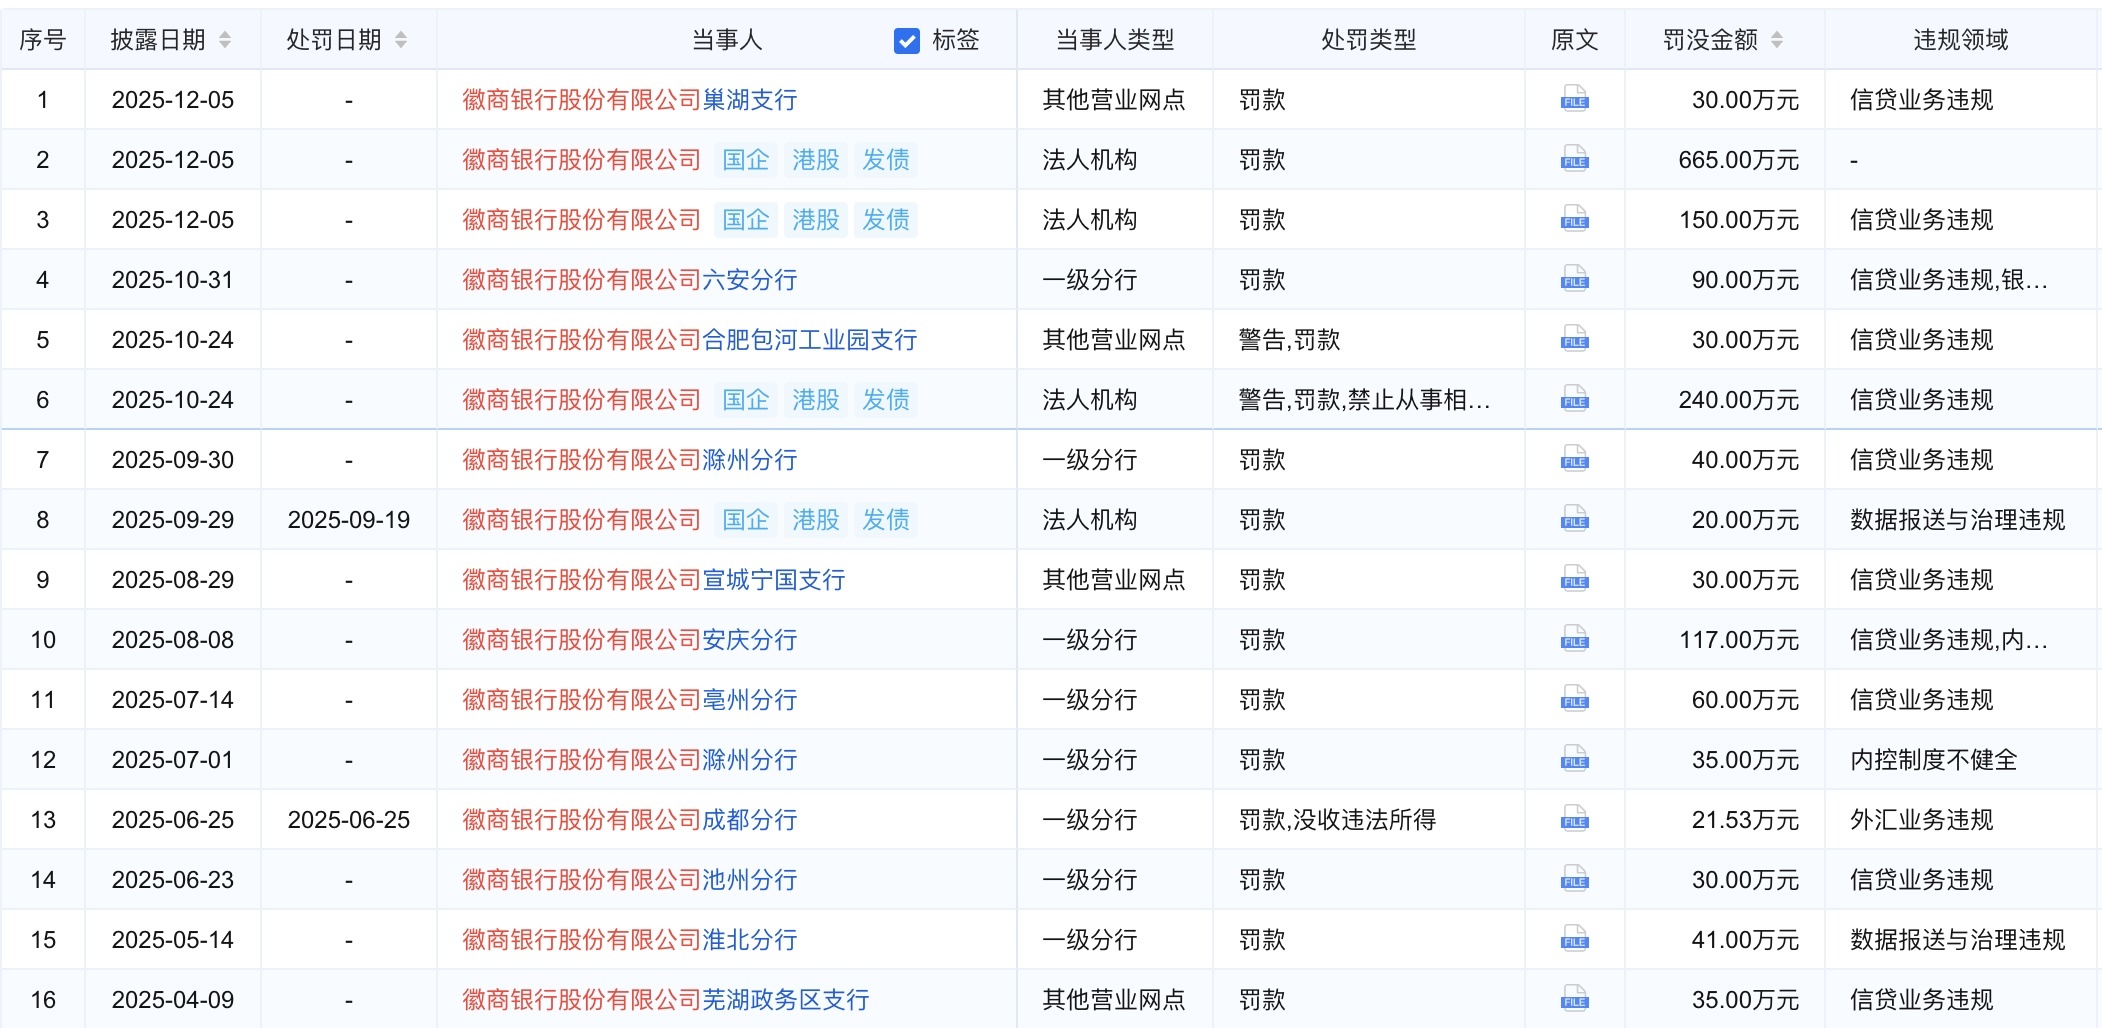Open the file icon in the 2025-09-29 row

coord(1574,519)
